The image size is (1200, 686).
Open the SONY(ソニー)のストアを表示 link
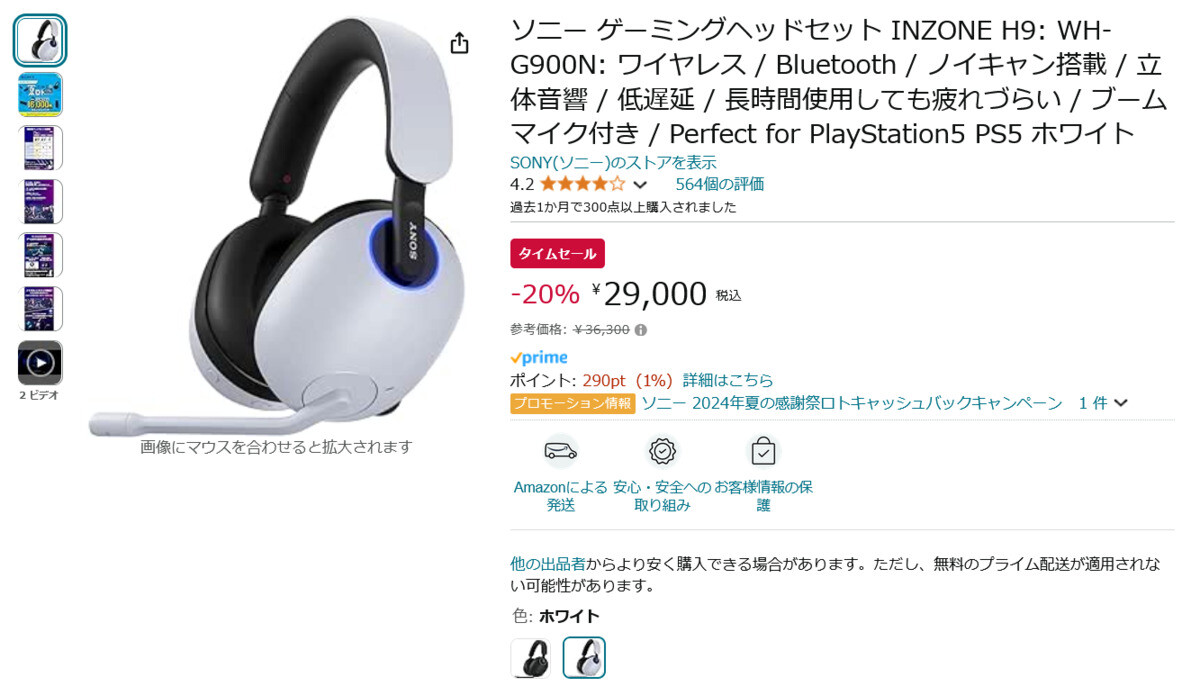pos(613,162)
